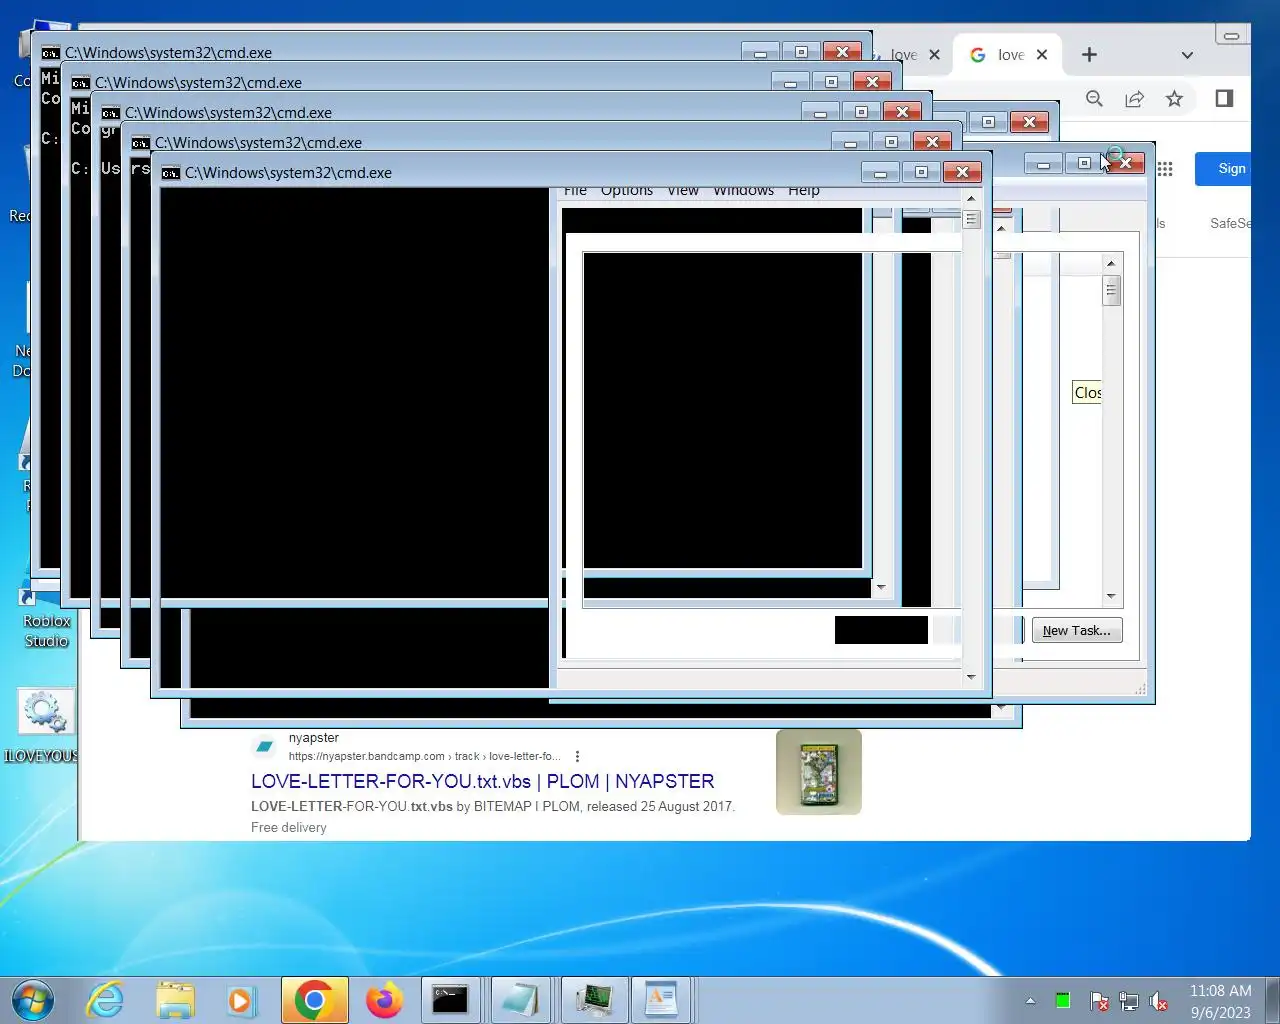Click the share page icon in address bar
This screenshot has height=1024, width=1280.
(x=1134, y=98)
